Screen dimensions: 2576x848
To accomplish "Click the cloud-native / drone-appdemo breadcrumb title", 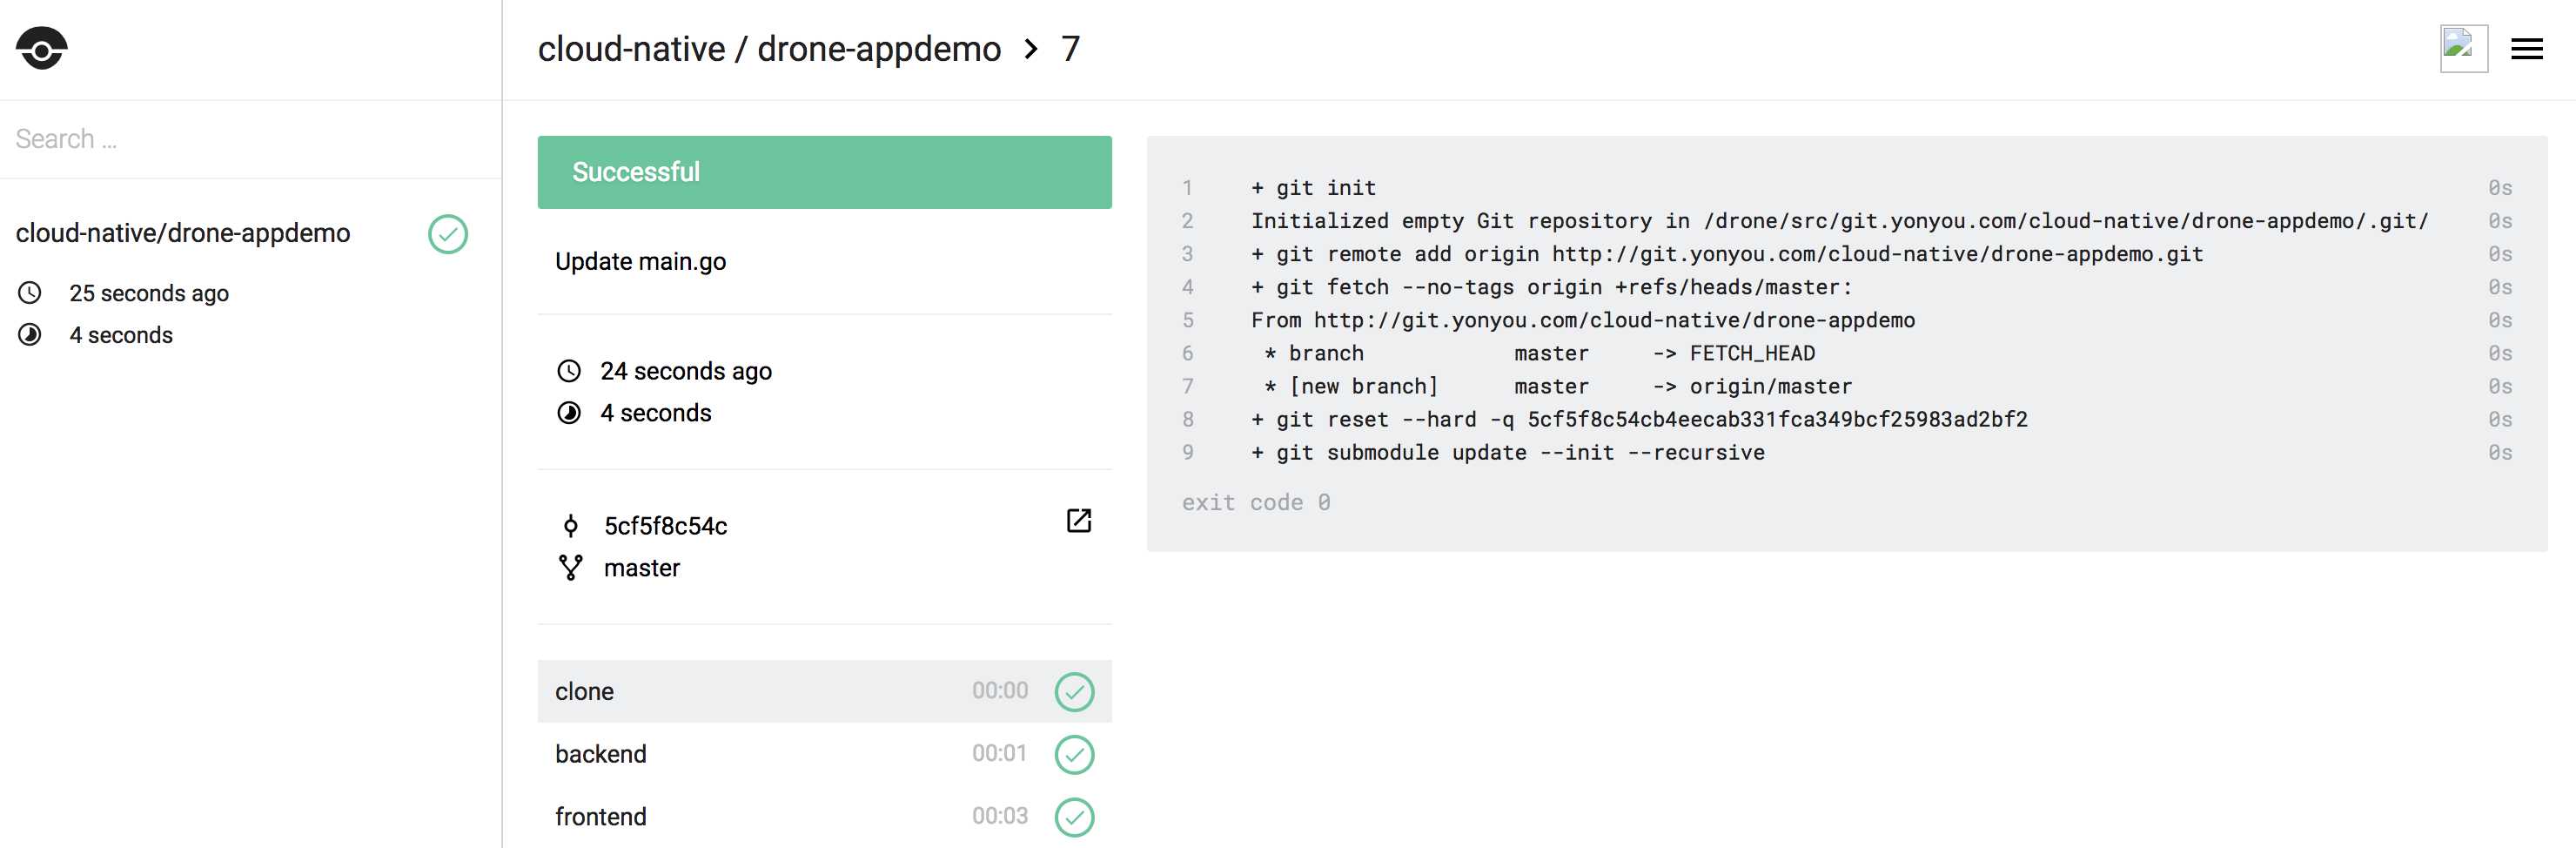I will [x=768, y=49].
